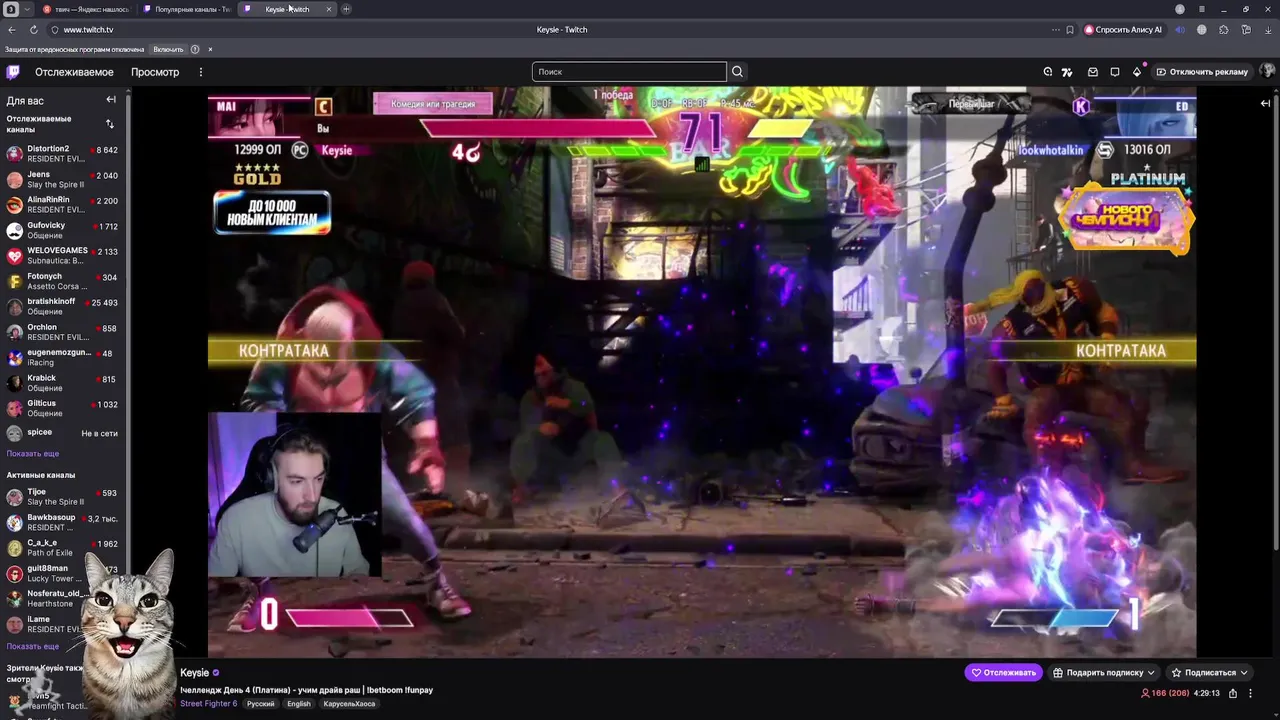Image resolution: width=1280 pixels, height=720 pixels.
Task: Switch to the Популярные каналы tab
Action: pos(186,9)
